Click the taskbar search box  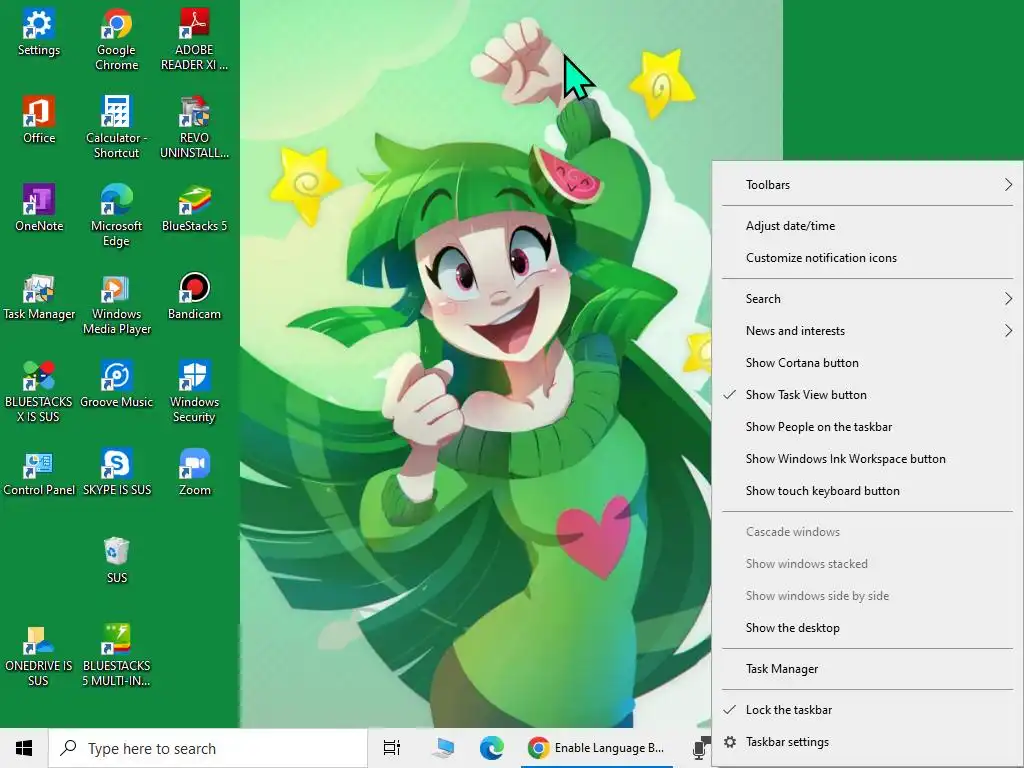[208, 748]
